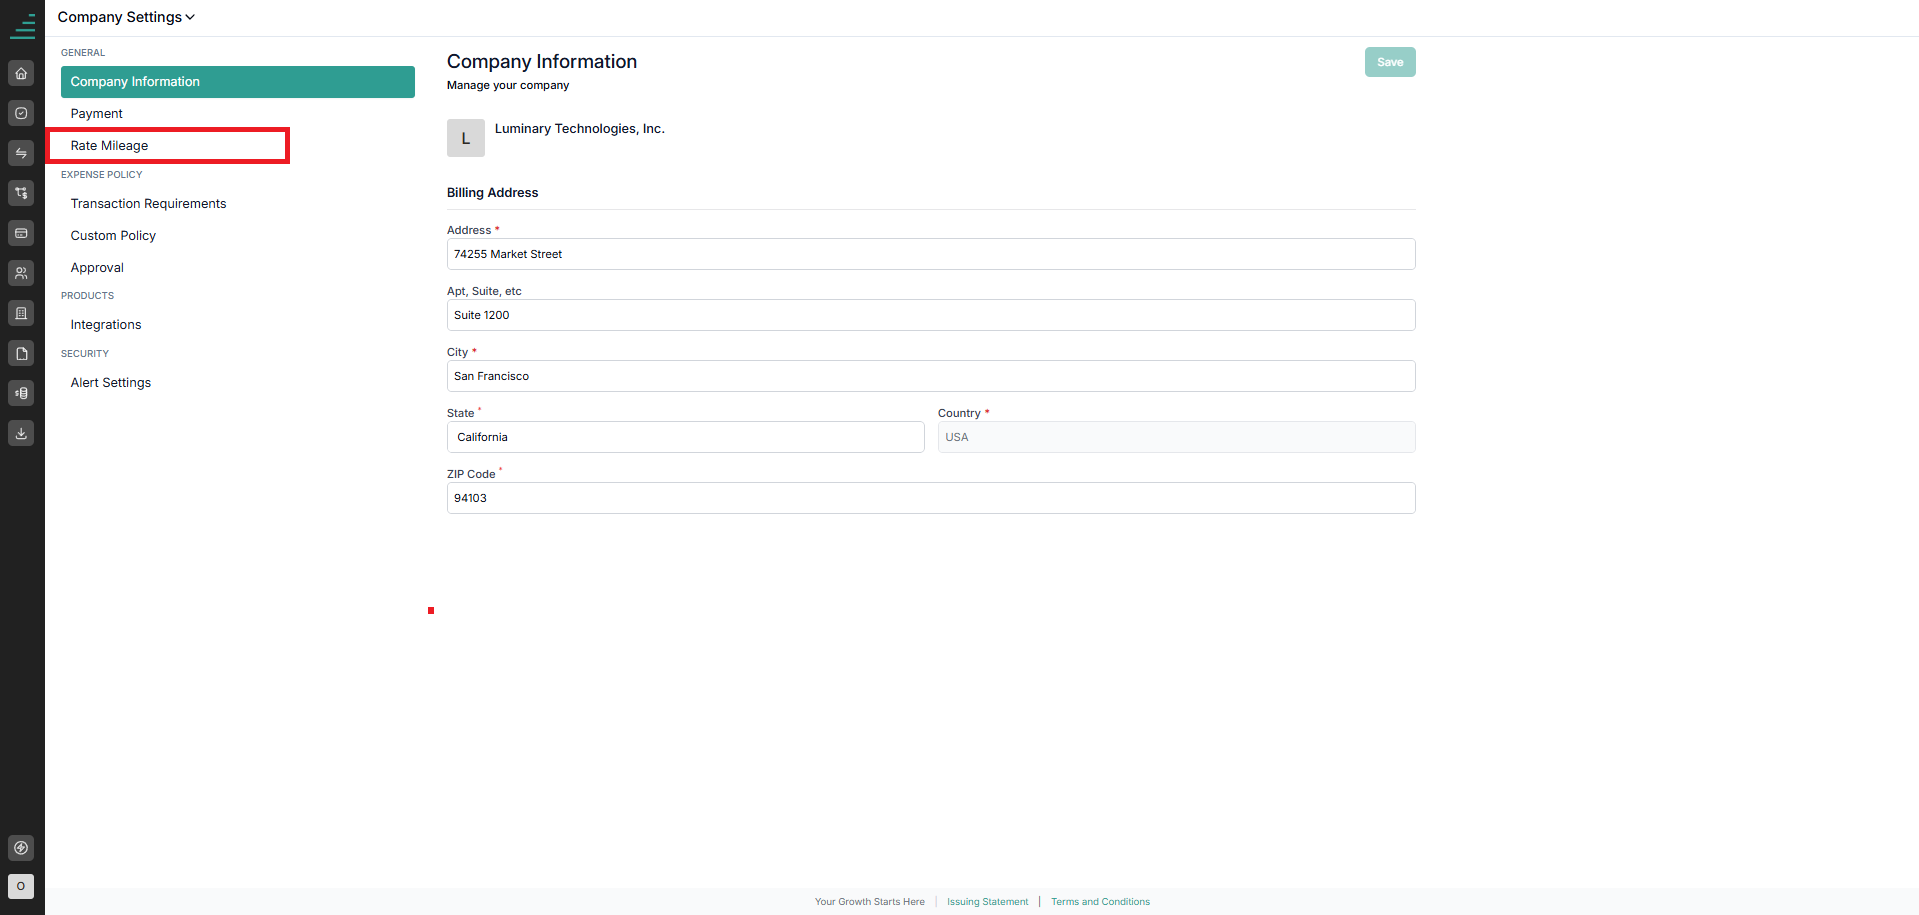Open the Home icon in sidebar
Screen dimensions: 1919x915
click(x=21, y=73)
